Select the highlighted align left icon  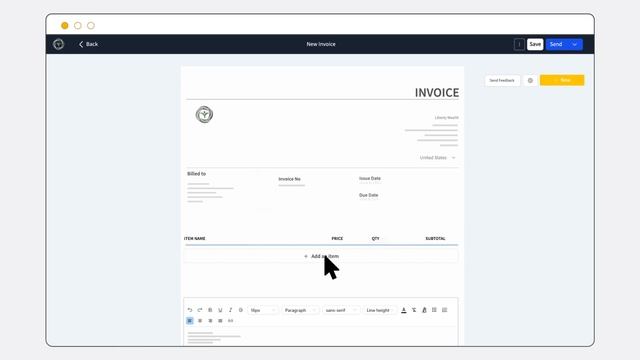click(190, 321)
